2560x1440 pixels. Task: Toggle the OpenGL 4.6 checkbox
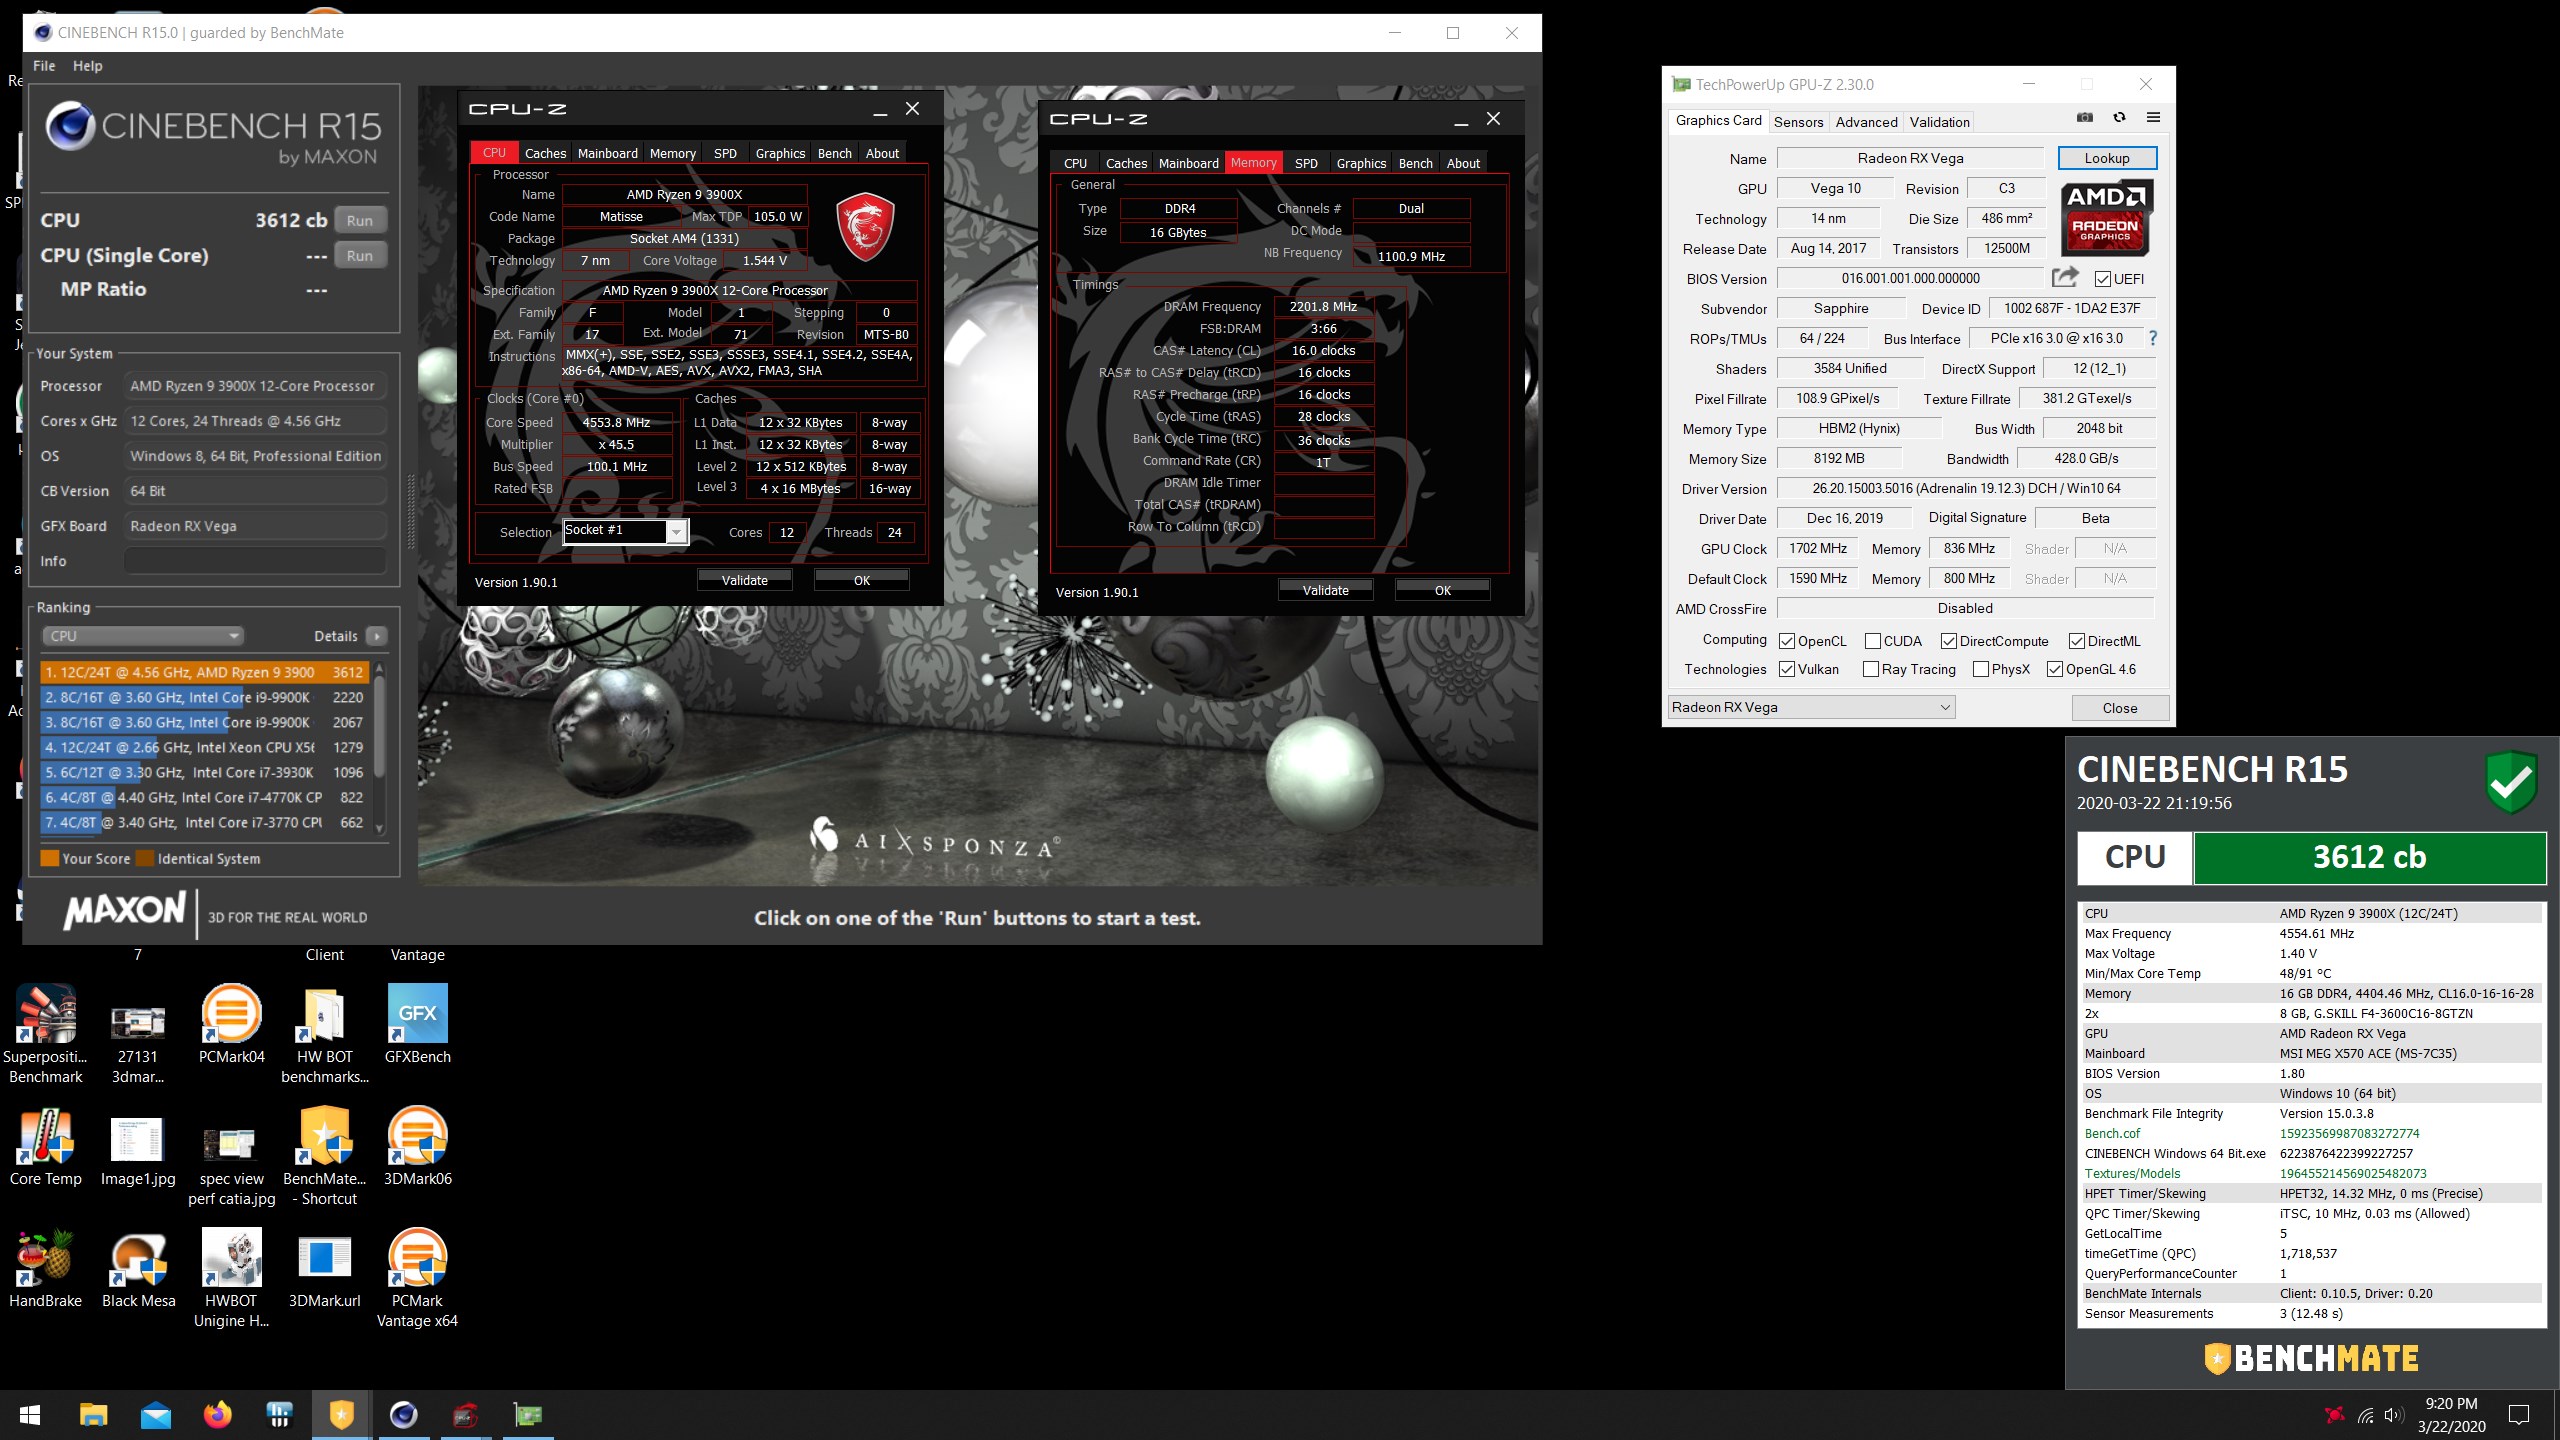[x=2054, y=669]
